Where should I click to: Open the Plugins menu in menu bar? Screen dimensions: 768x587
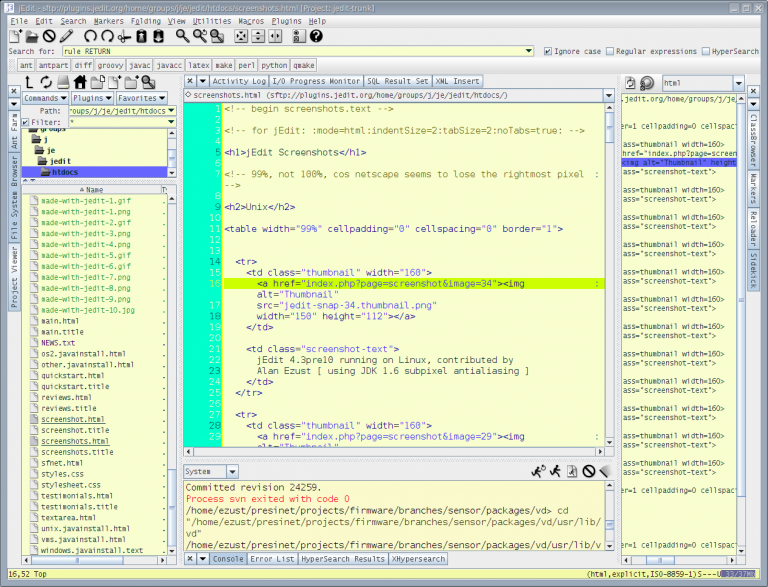(286, 21)
